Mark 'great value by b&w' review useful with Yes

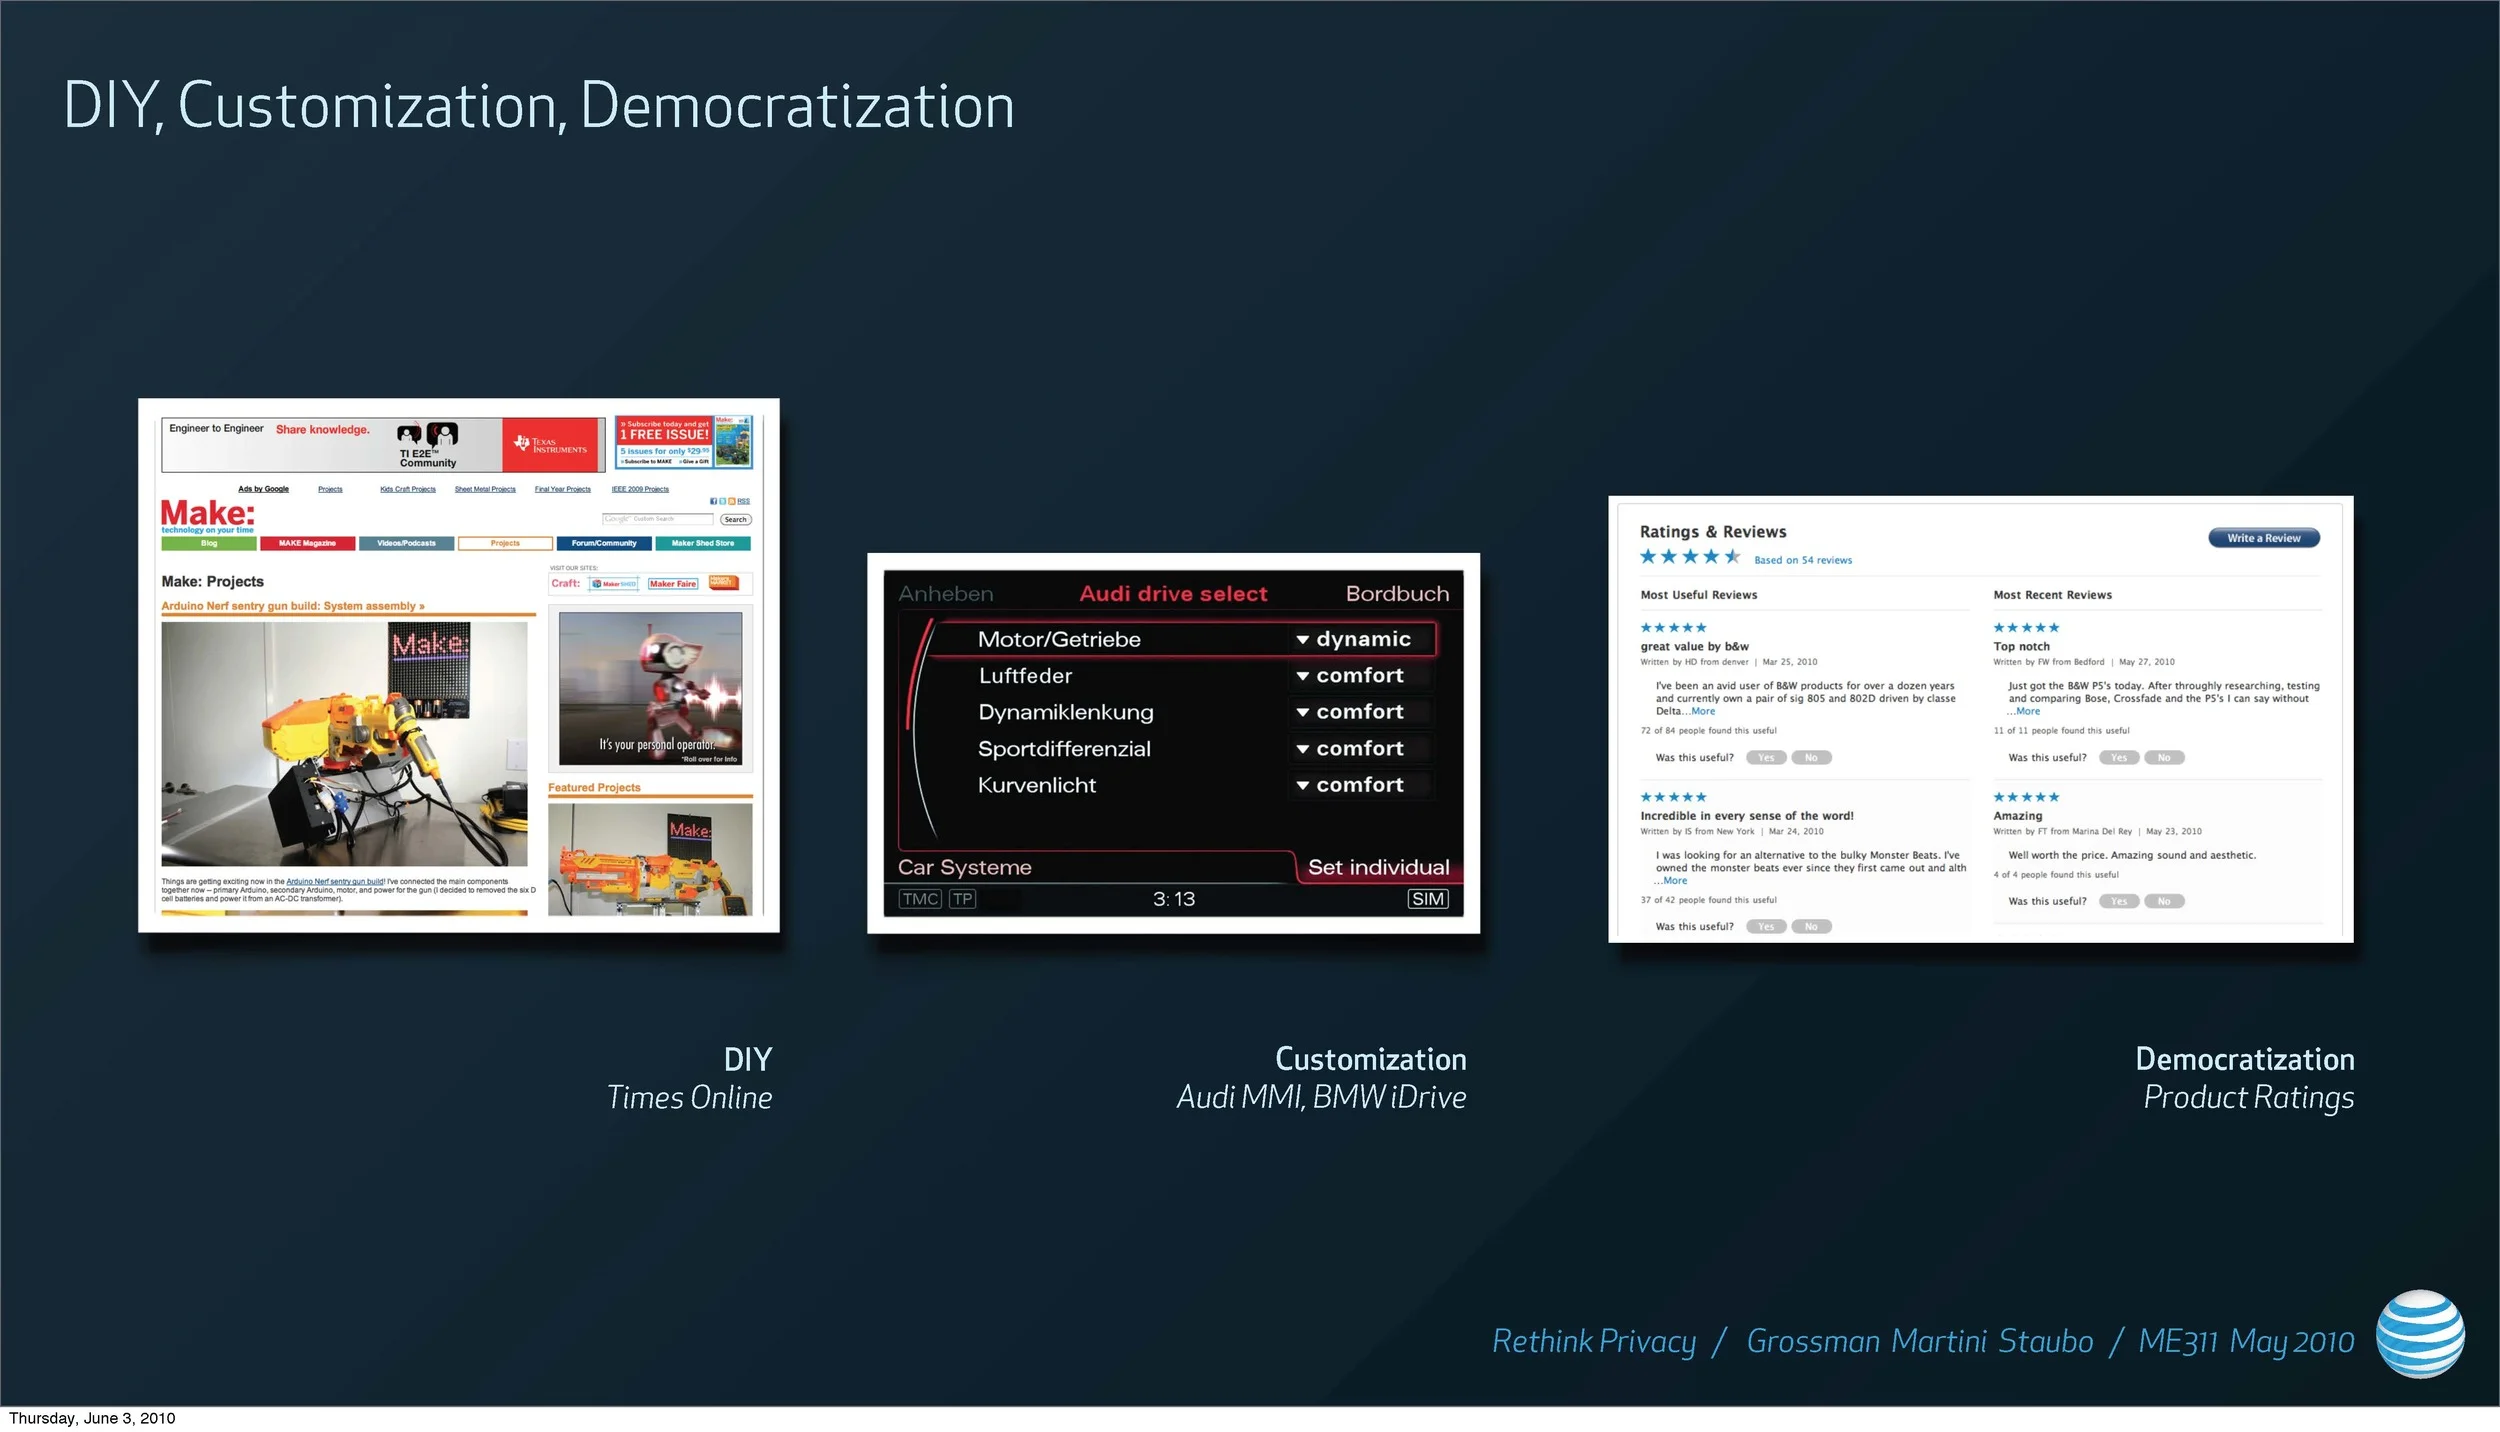1766,758
